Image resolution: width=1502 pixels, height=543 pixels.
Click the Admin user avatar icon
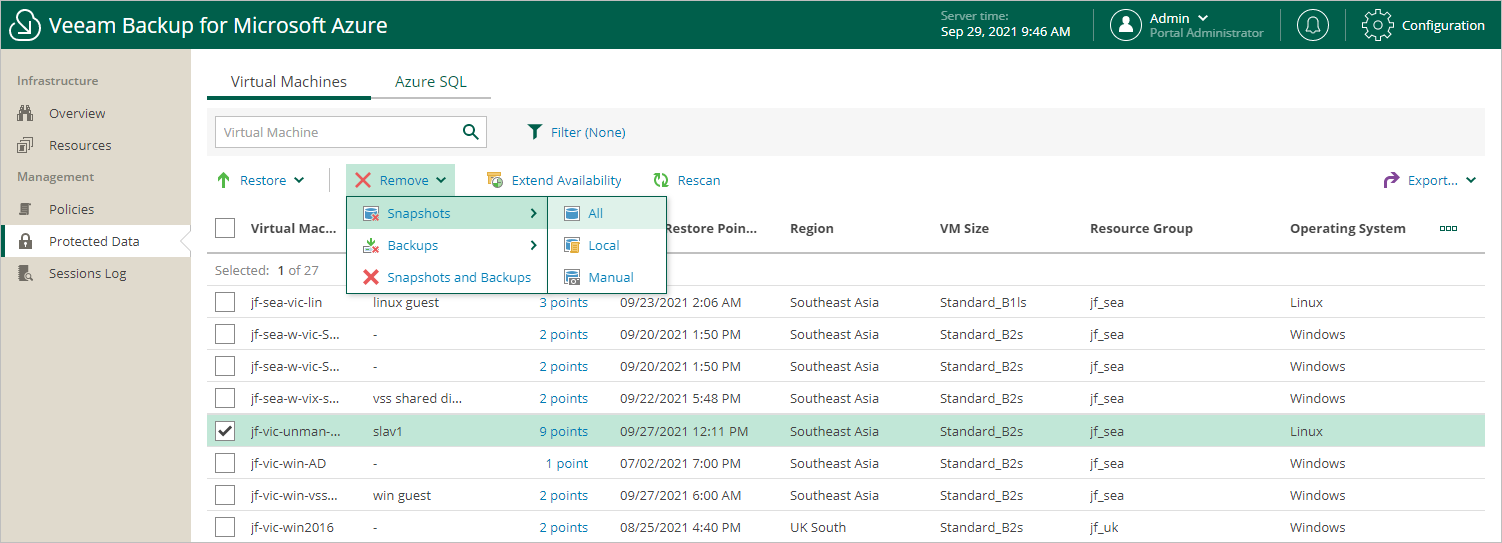(x=1126, y=25)
